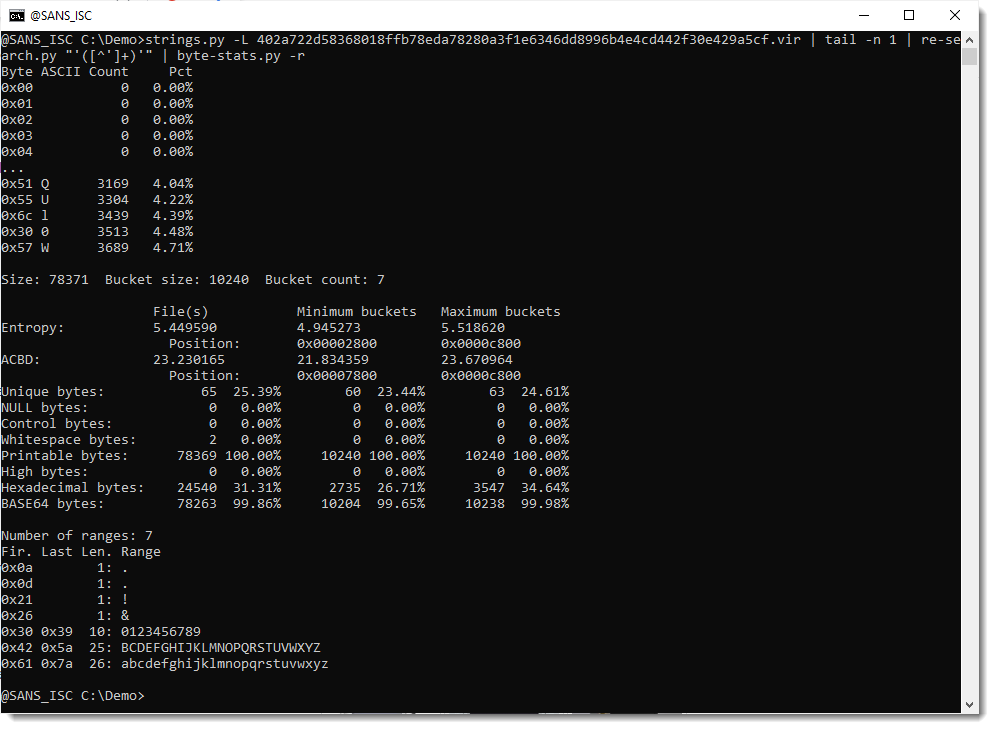Click the 'Number of ranges: 7' line
Viewport: 994px width, 729px height.
pyautogui.click(x=77, y=535)
